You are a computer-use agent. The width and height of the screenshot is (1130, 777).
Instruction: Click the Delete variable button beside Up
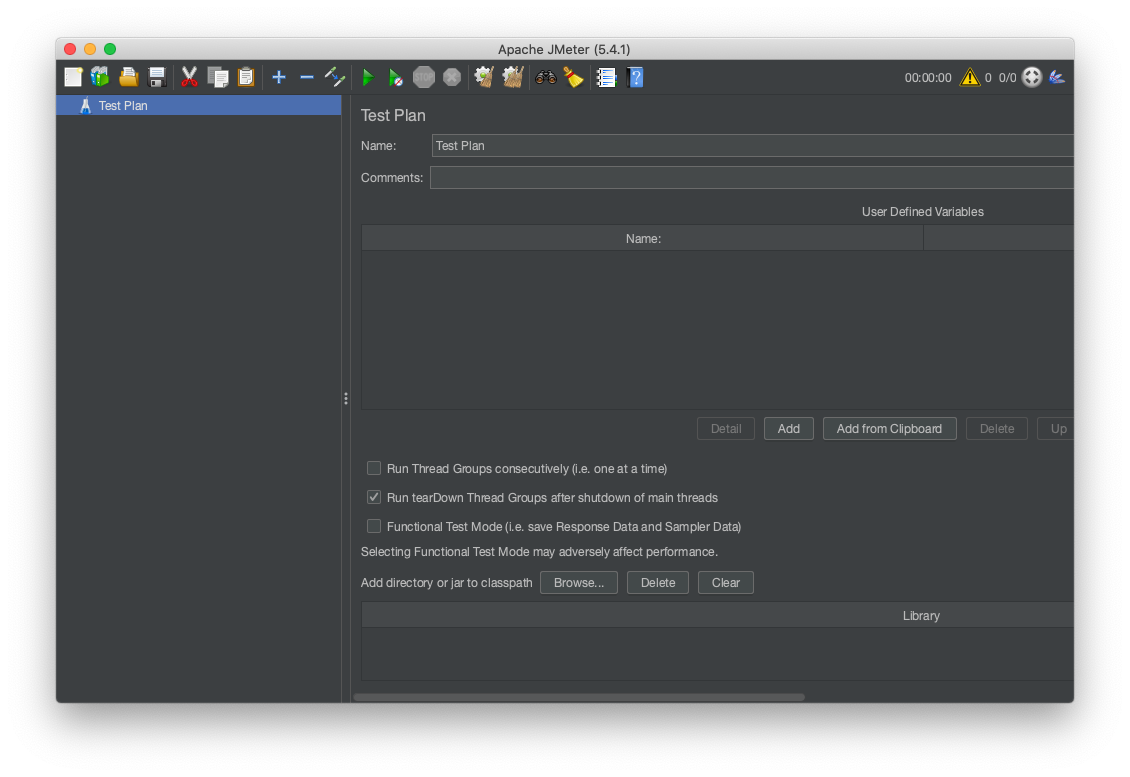(997, 429)
